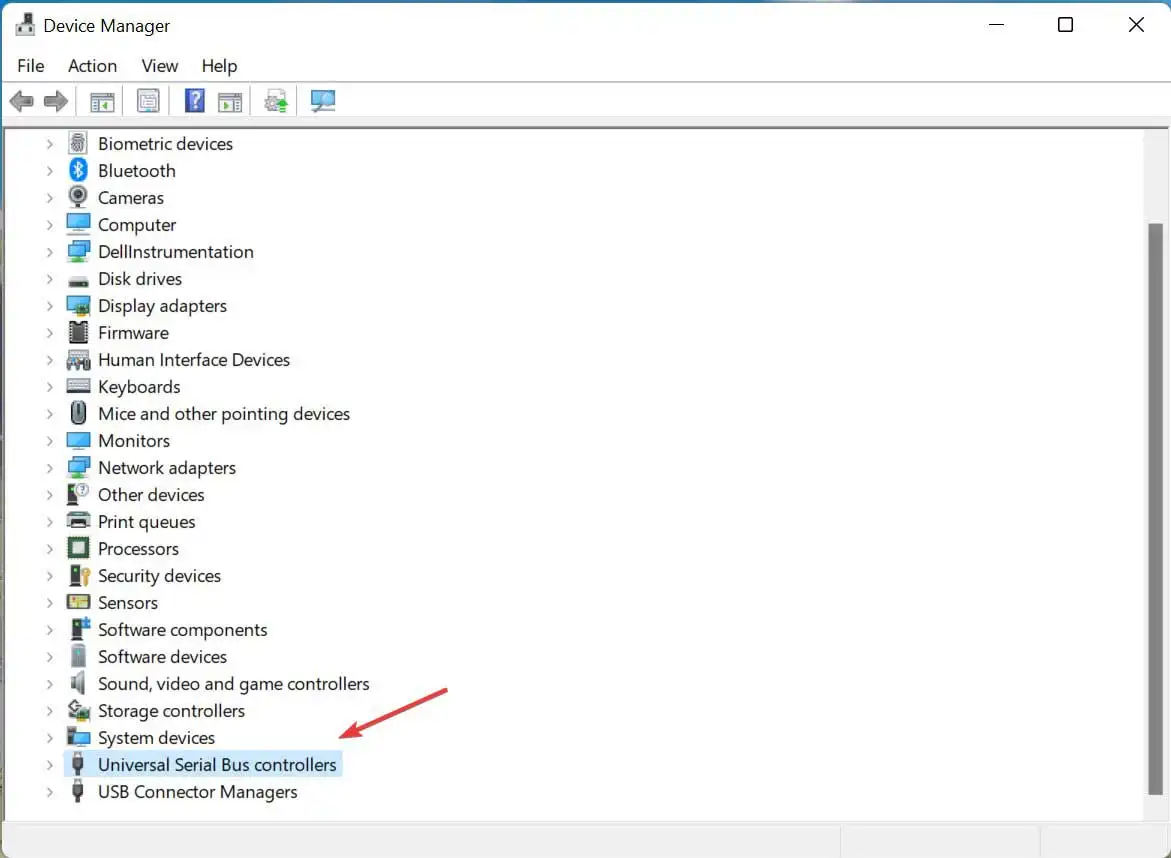Click the Bluetooth icon in device list

(78, 171)
